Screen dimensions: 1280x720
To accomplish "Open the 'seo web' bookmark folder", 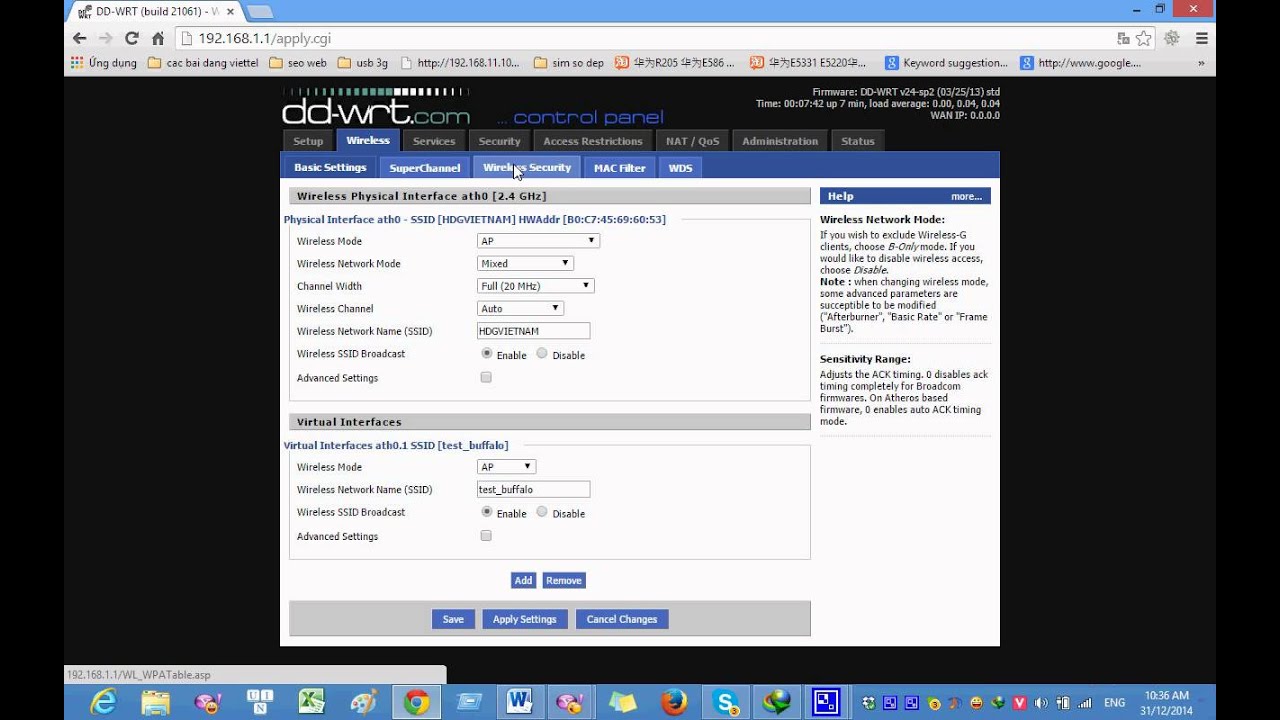I will point(298,63).
